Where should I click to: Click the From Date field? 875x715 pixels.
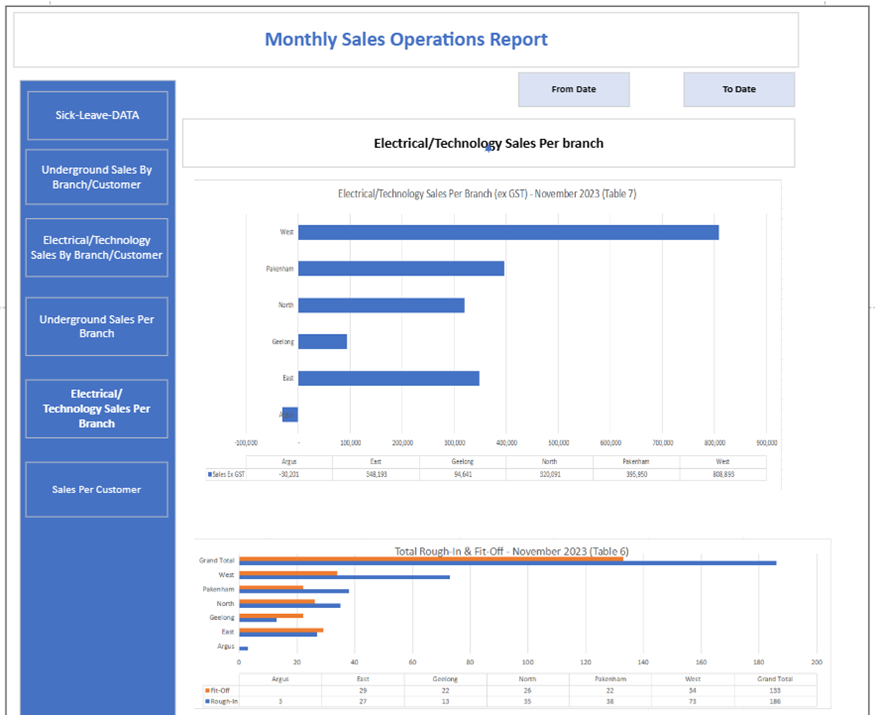pyautogui.click(x=573, y=89)
